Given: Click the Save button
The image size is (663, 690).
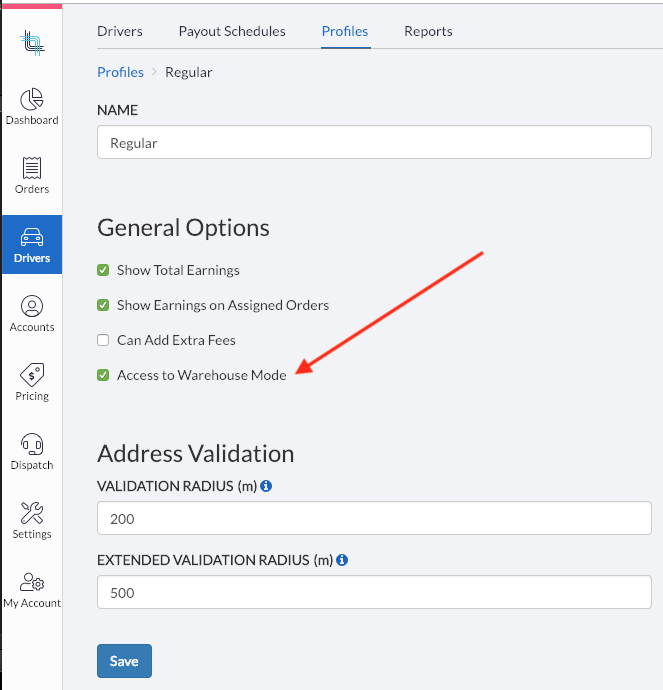Looking at the screenshot, I should tap(125, 661).
